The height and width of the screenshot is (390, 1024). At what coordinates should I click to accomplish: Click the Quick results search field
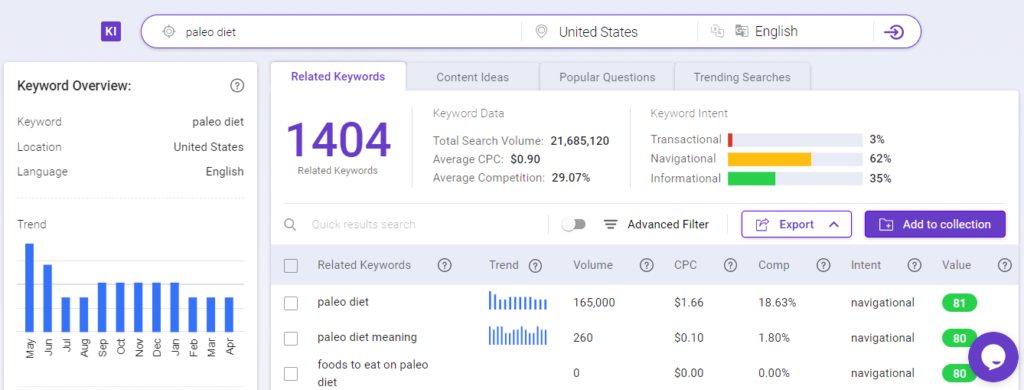tap(418, 224)
